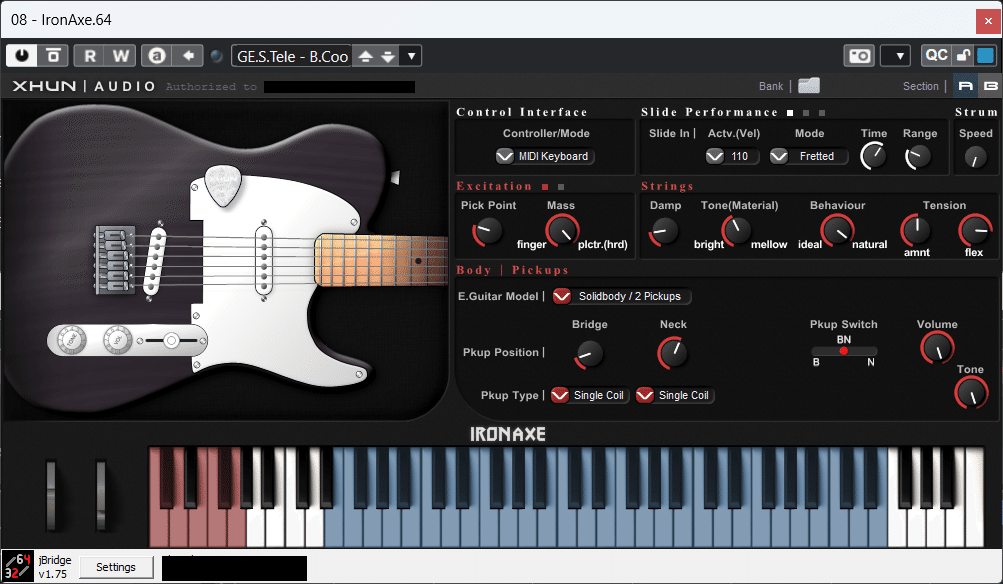Click the Tension amnt knob
Viewport: 1003px width, 584px height.
coord(916,230)
